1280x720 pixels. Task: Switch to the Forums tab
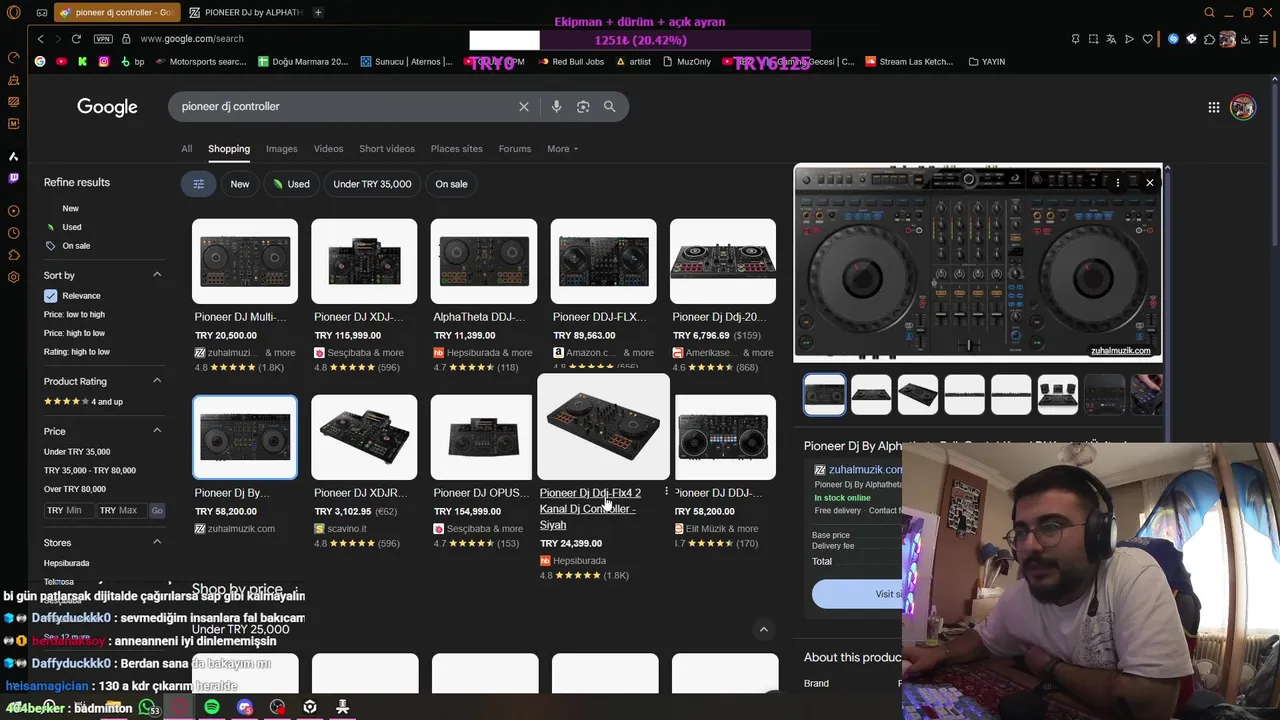515,149
